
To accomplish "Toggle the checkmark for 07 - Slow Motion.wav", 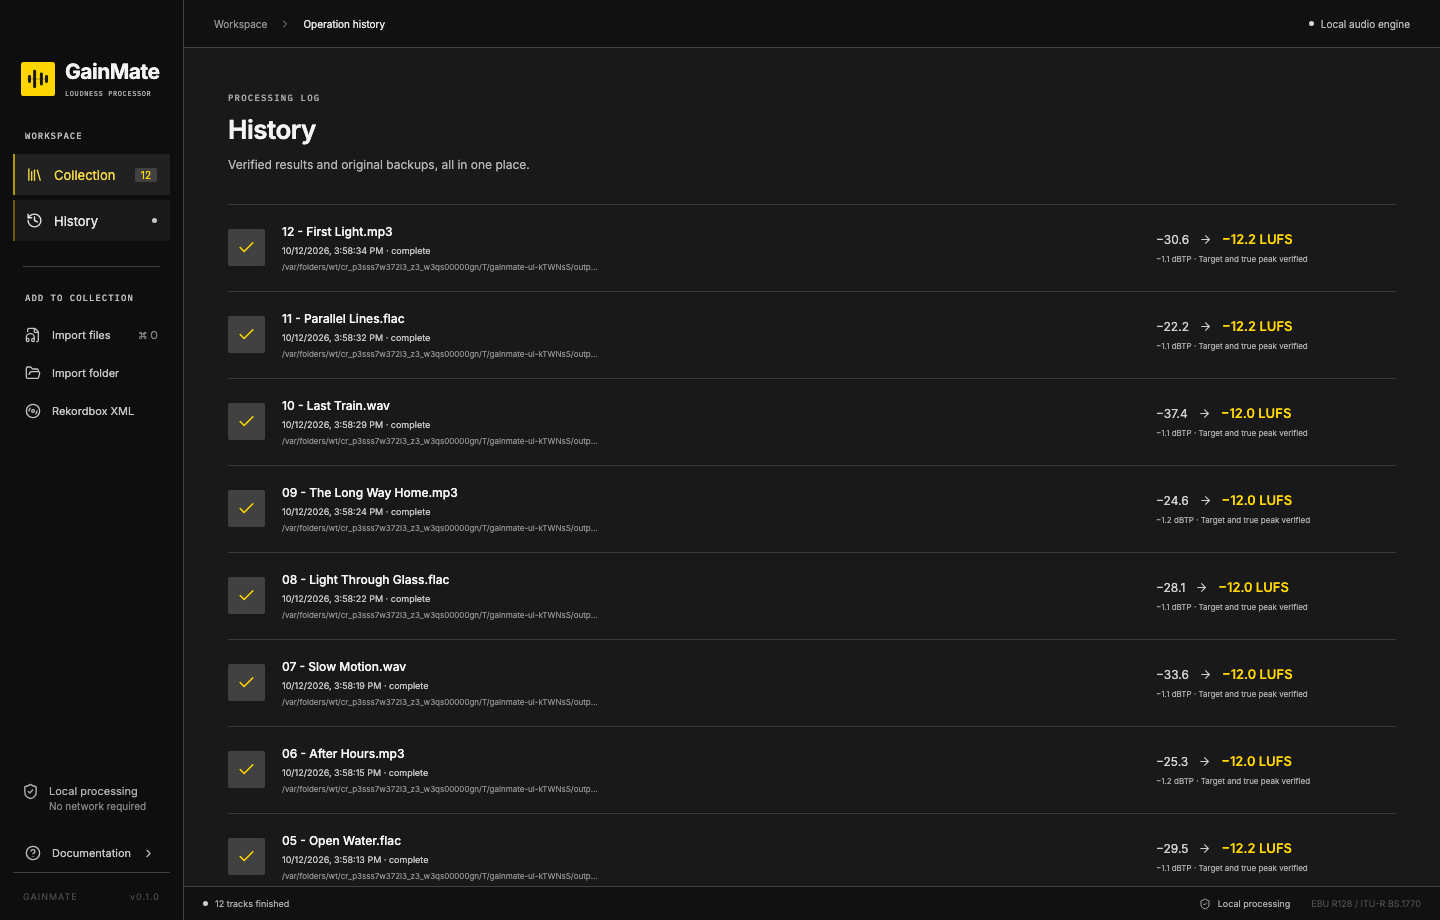I will [246, 682].
